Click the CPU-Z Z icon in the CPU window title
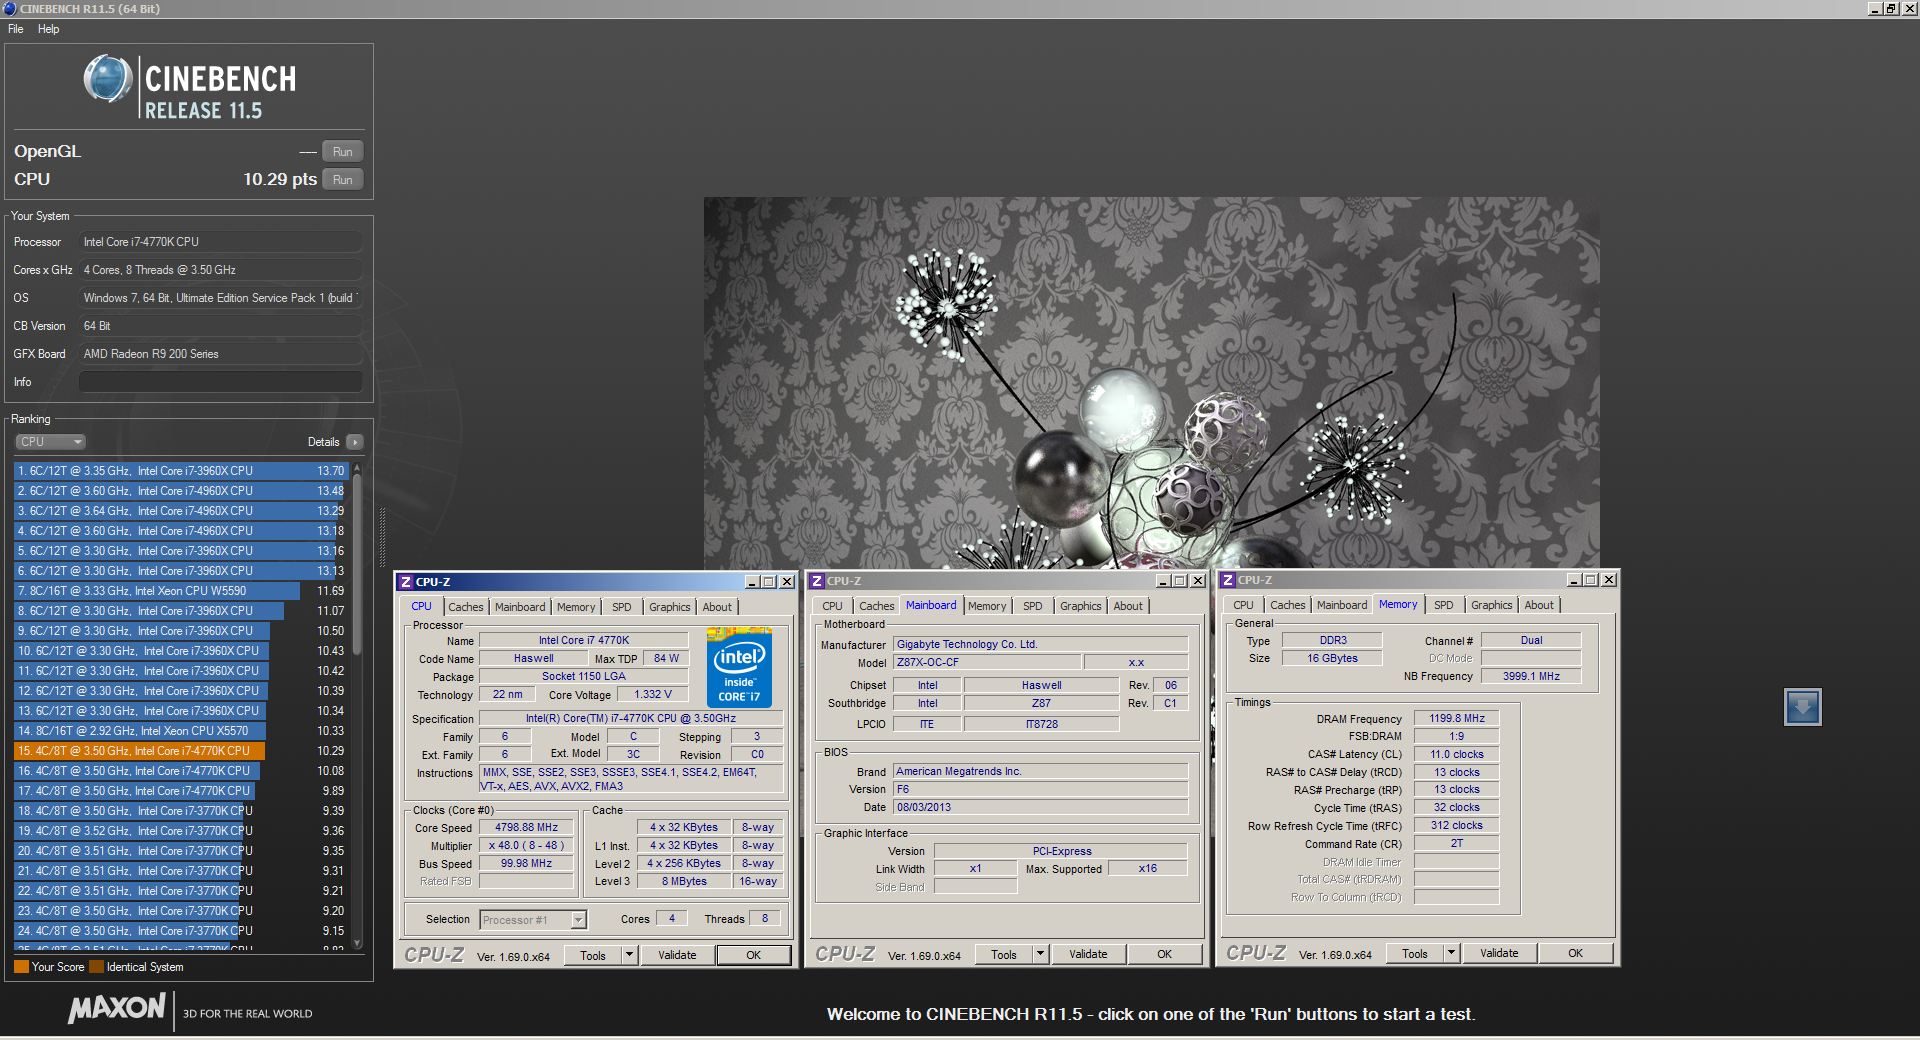This screenshot has width=1920, height=1040. point(406,582)
